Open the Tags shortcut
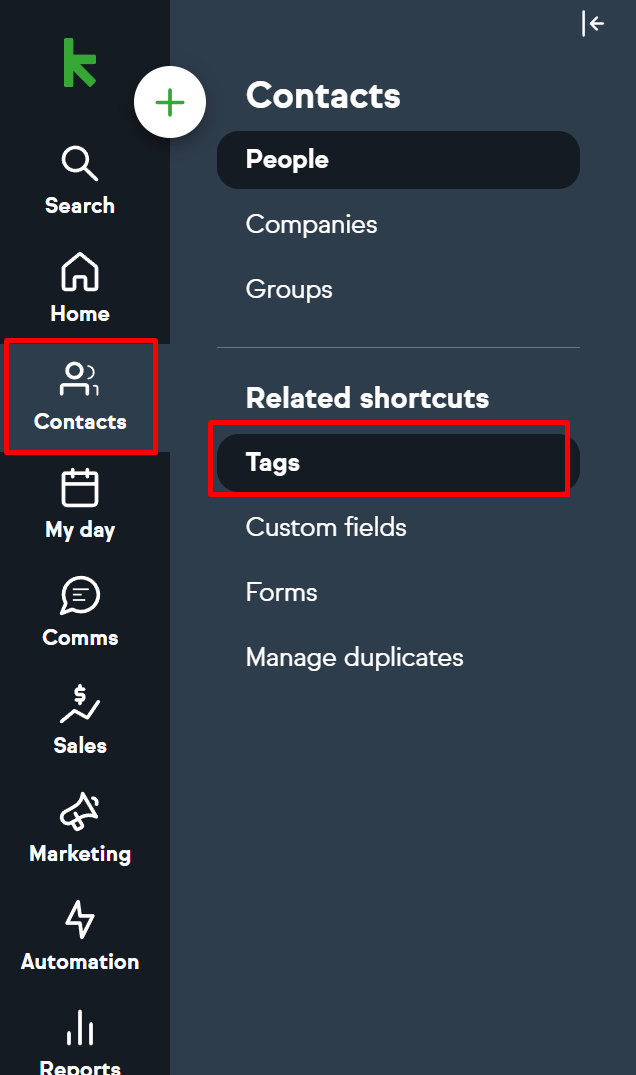Image resolution: width=636 pixels, height=1075 pixels. tap(398, 463)
